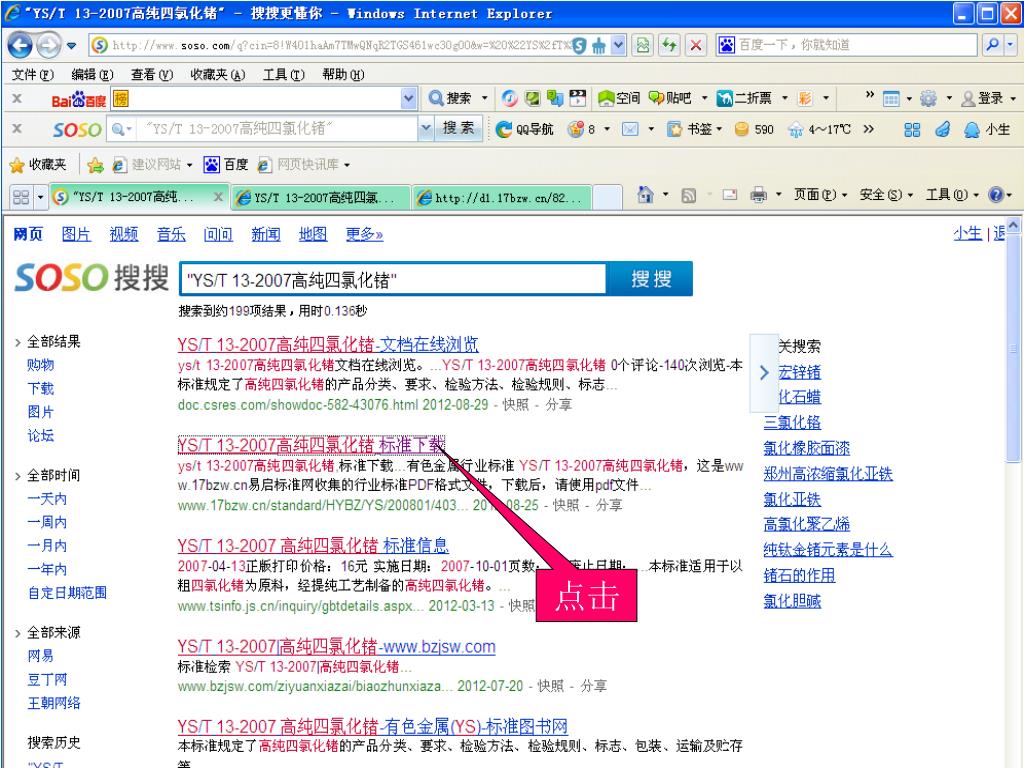Open result 'YS/T 13-2007高纯四氯化锗-文档在线浏览'

point(328,345)
